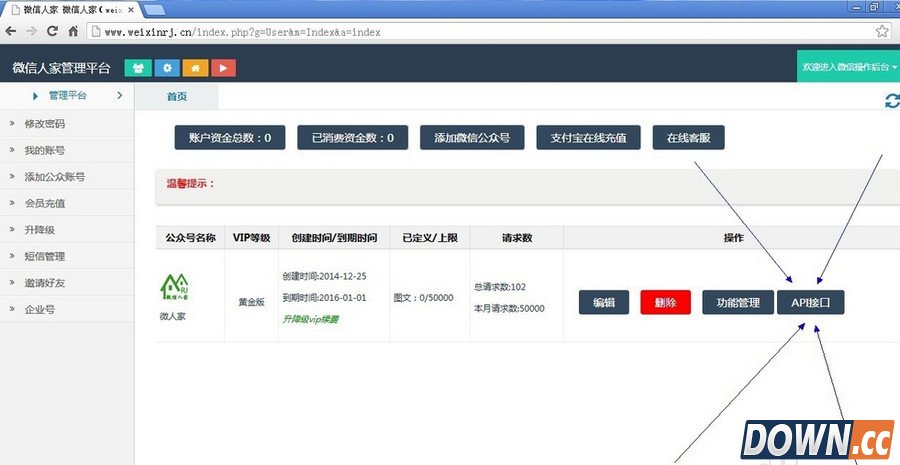
Task: Click the blue refresh icon at right
Action: click(x=891, y=101)
